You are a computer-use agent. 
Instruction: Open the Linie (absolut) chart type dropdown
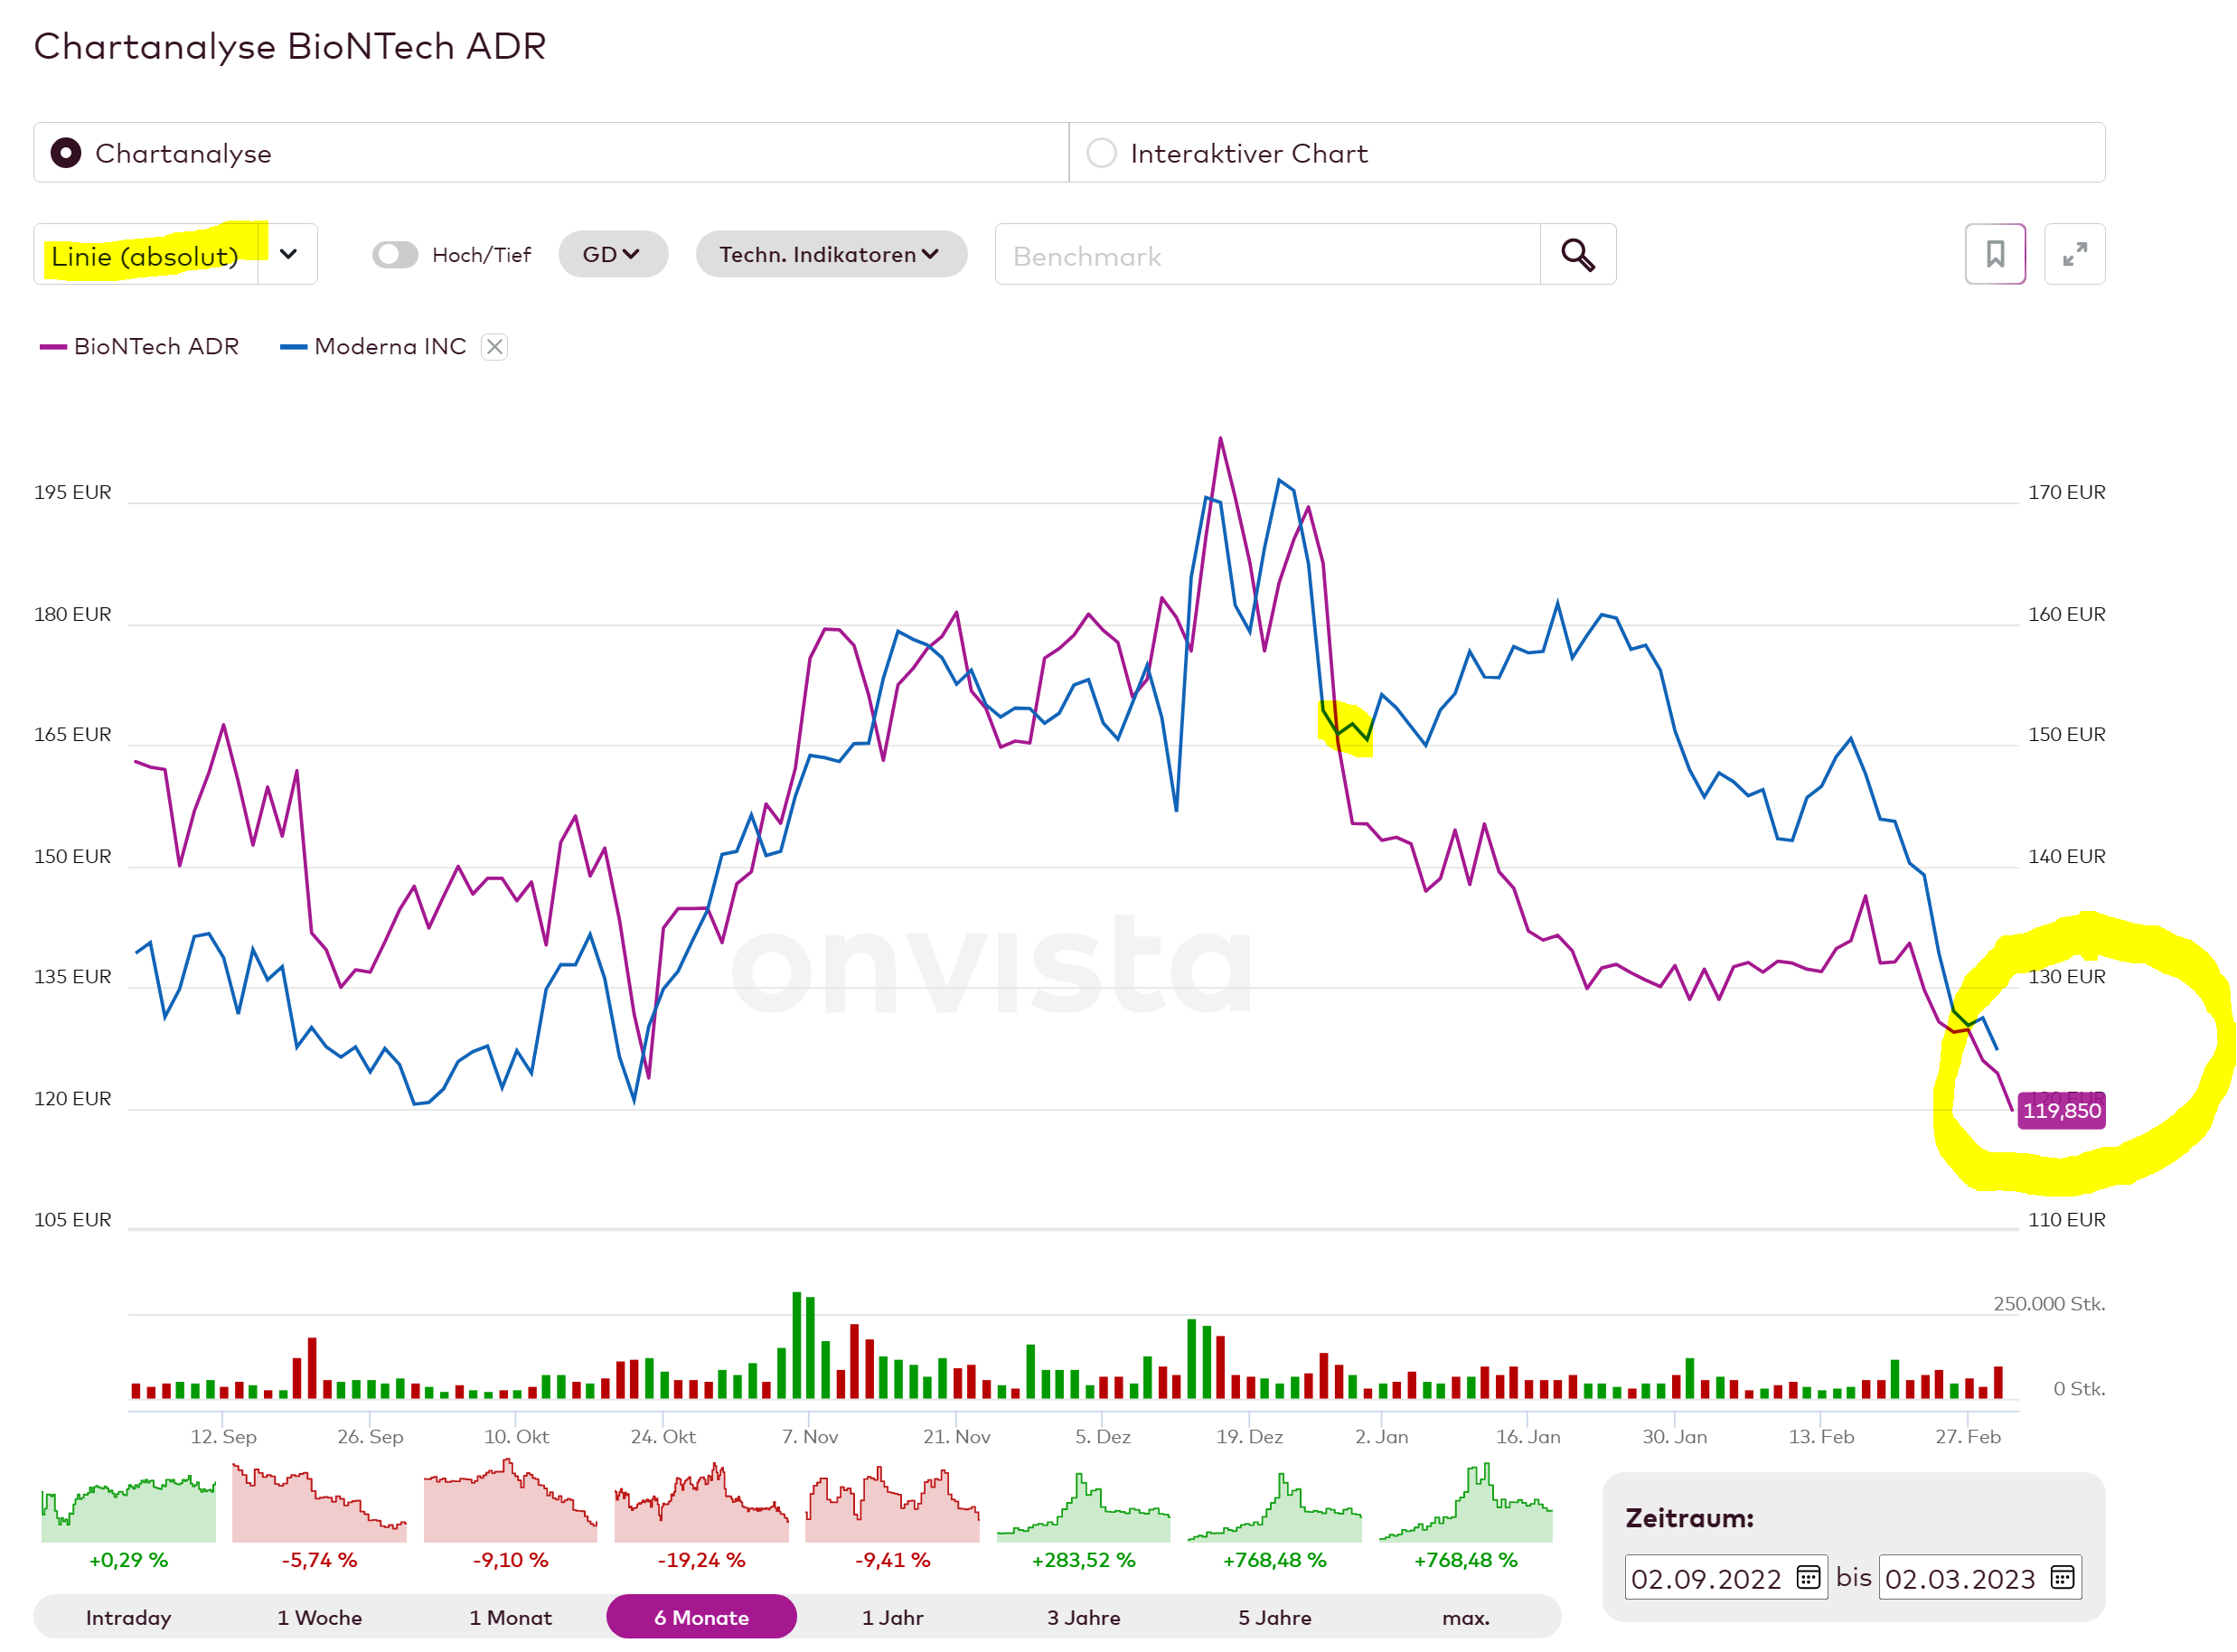(x=287, y=255)
